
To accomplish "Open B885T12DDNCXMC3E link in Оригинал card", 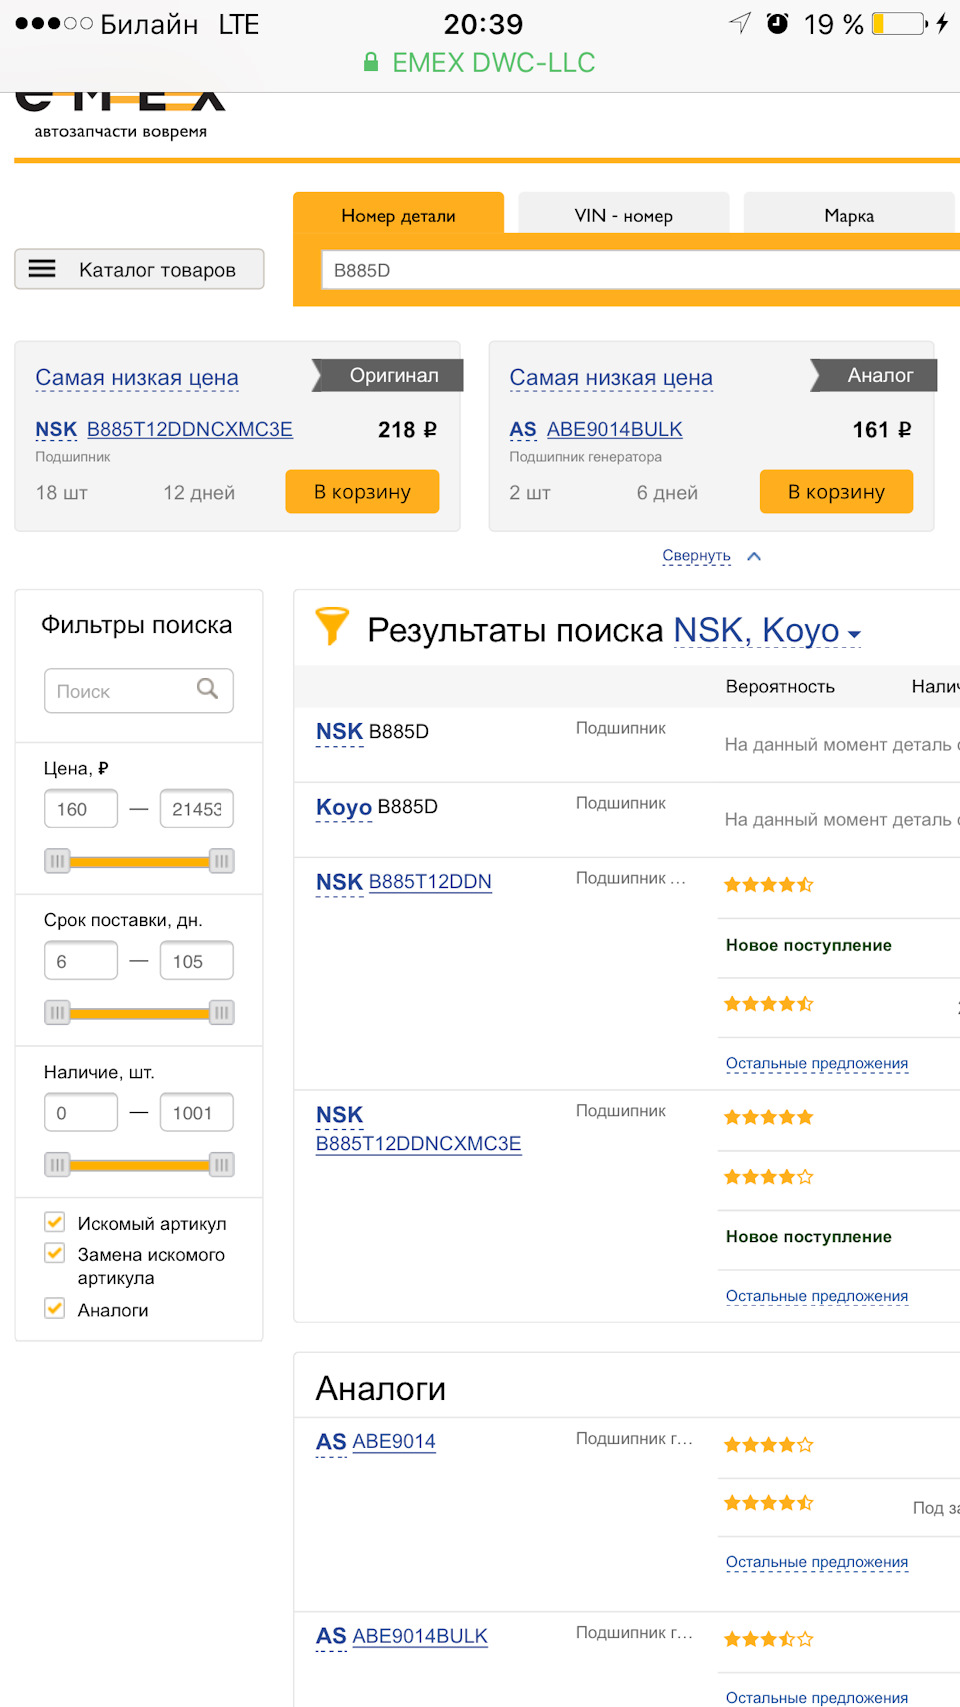I will (x=190, y=429).
